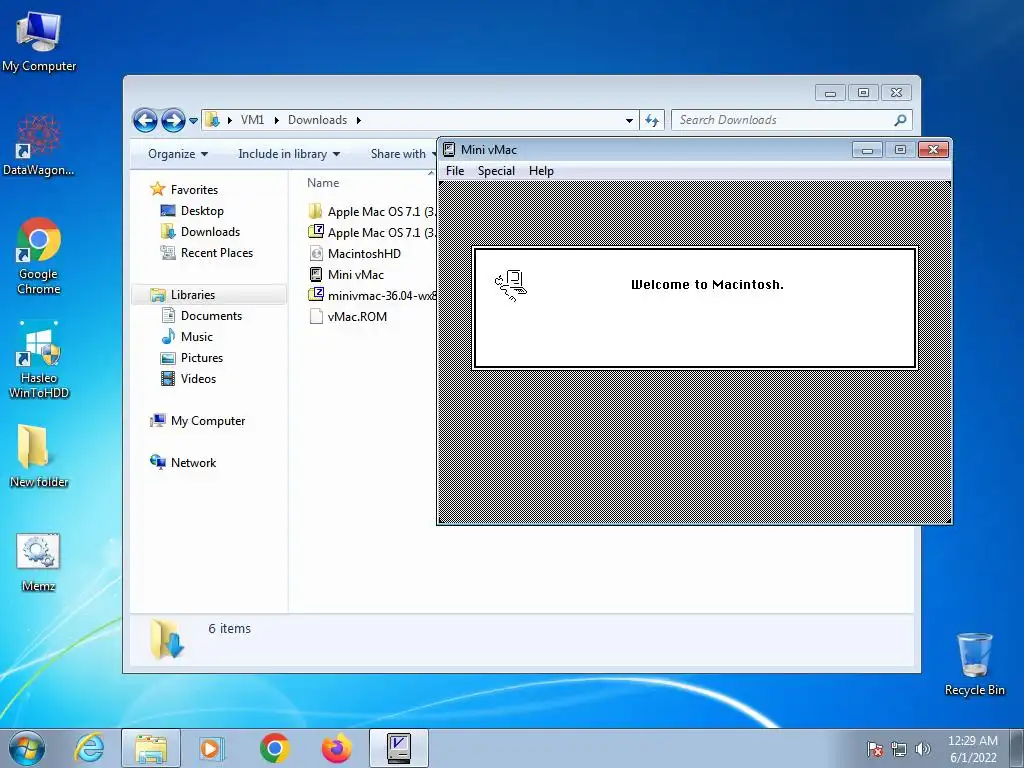This screenshot has height=768, width=1024.
Task: Select My Computer desktop icon
Action: tap(39, 41)
